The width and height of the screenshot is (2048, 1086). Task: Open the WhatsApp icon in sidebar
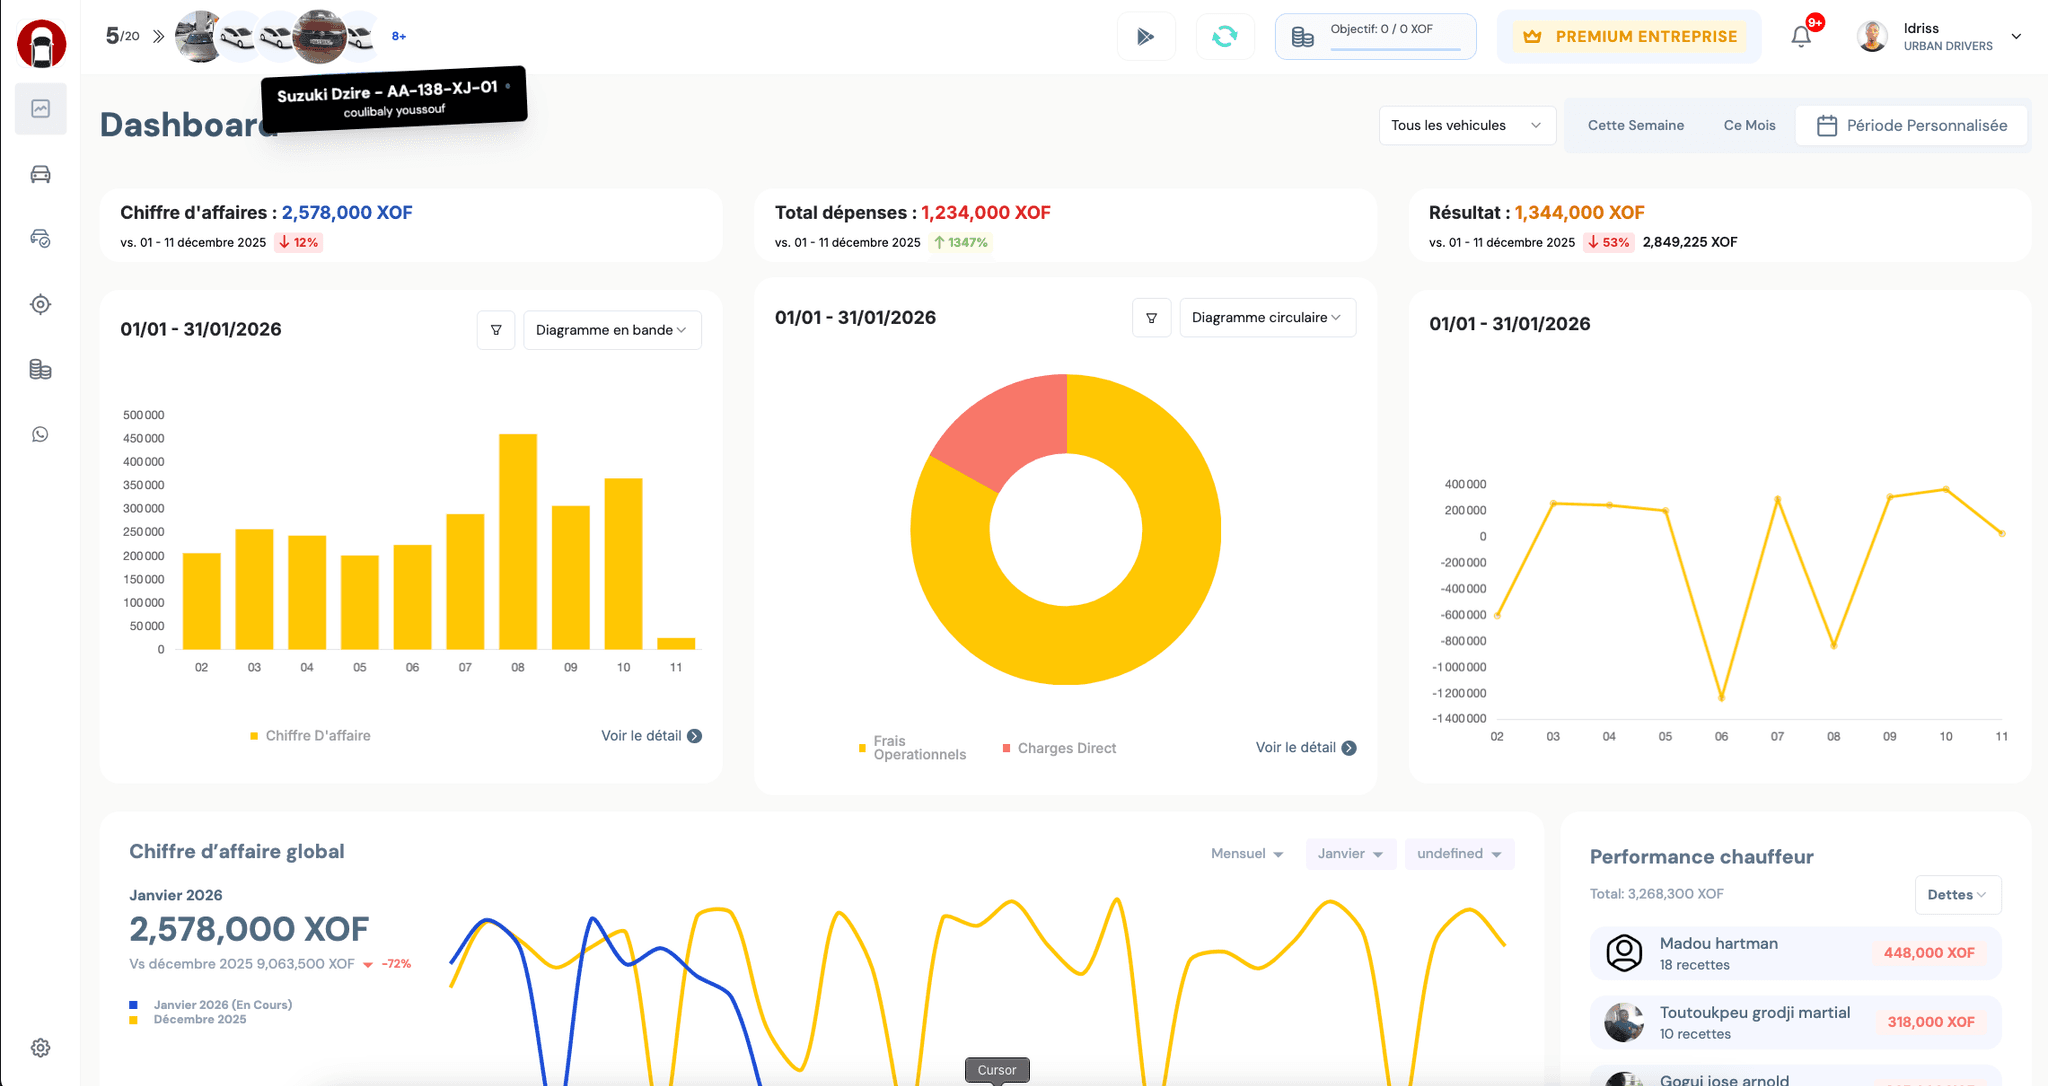41,434
